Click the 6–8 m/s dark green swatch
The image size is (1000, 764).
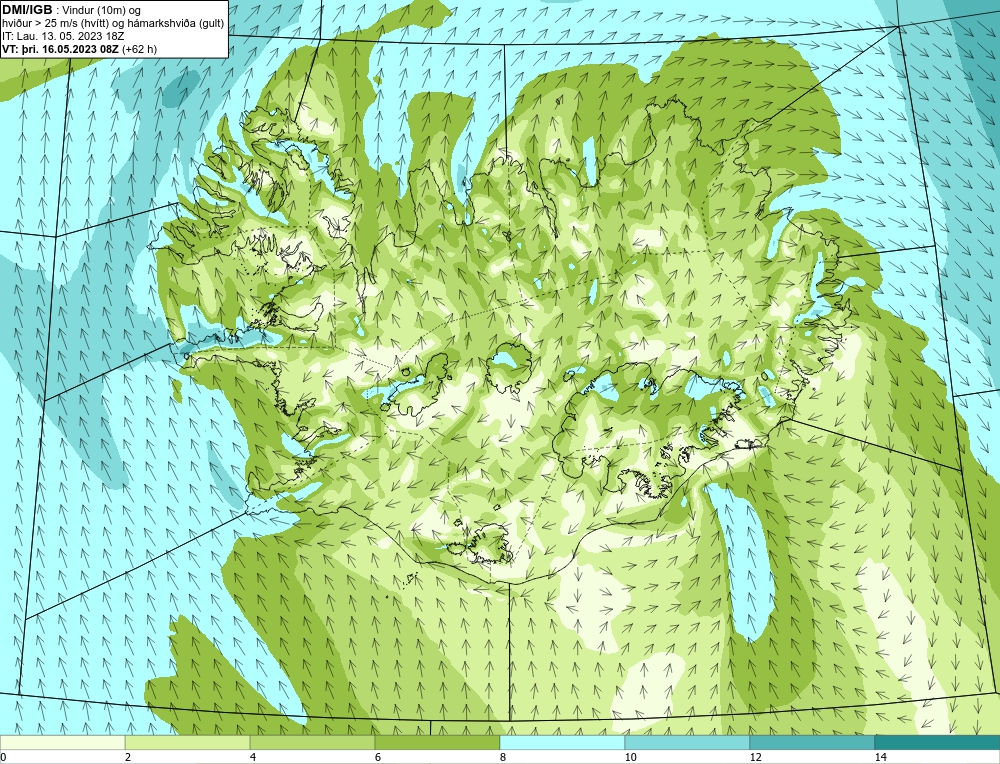tap(438, 742)
